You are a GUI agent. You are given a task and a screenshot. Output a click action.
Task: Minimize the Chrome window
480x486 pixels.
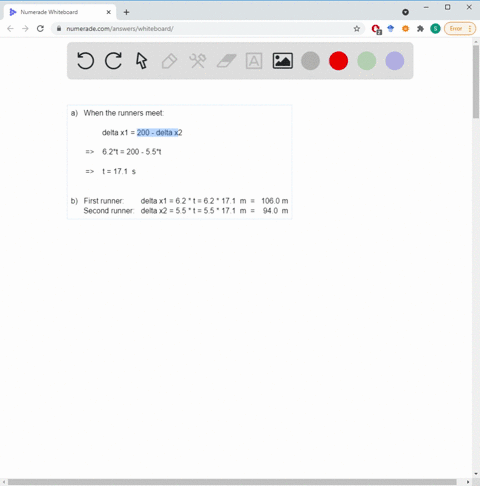click(x=426, y=7)
